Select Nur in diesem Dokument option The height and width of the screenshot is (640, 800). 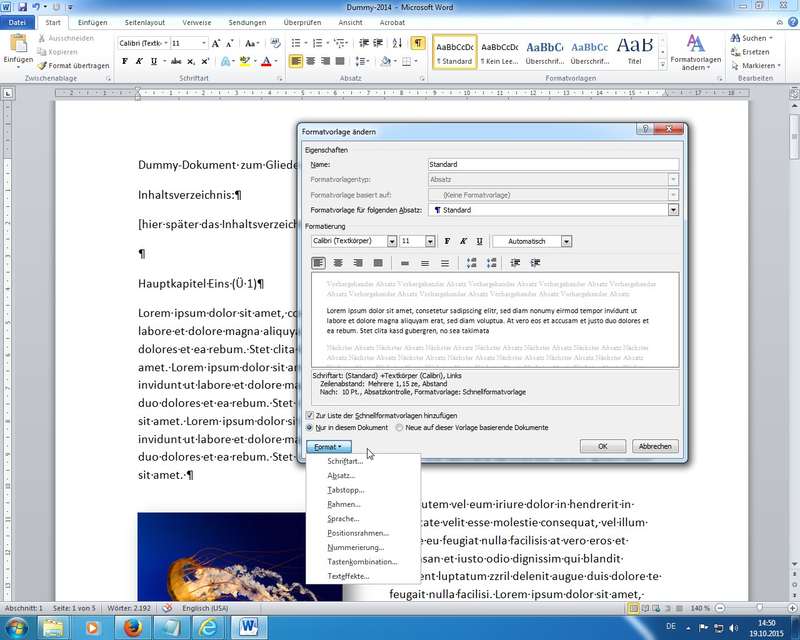point(309,428)
